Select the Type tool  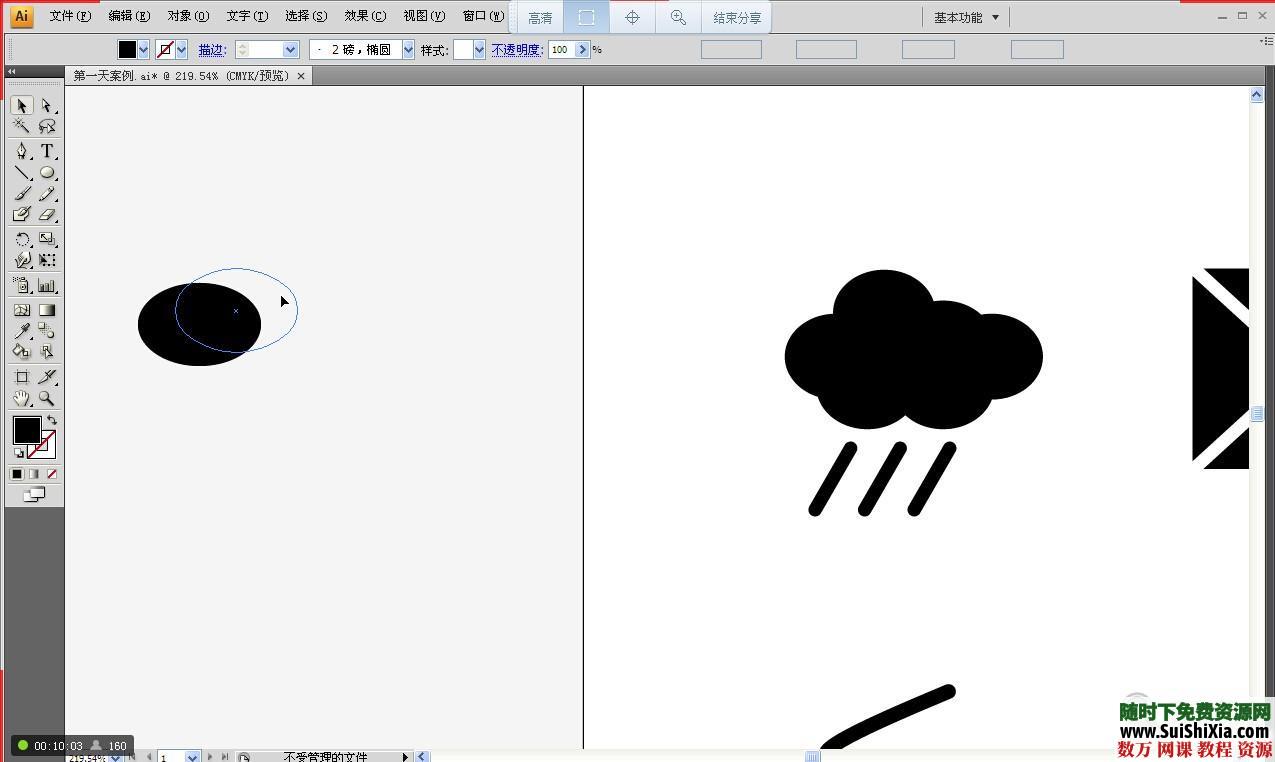(46, 151)
